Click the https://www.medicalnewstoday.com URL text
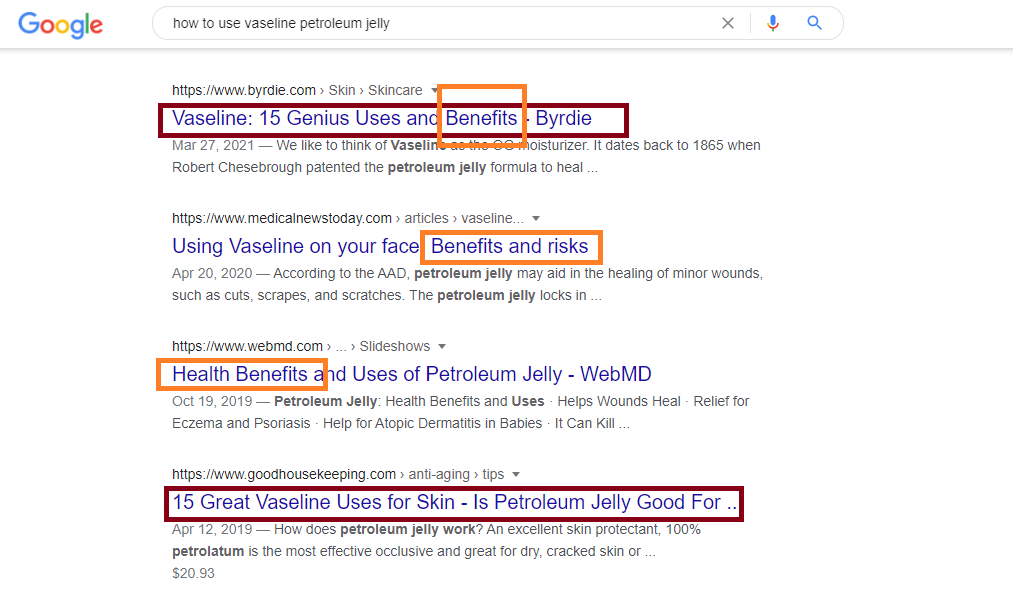Image resolution: width=1013 pixels, height=596 pixels. click(282, 218)
